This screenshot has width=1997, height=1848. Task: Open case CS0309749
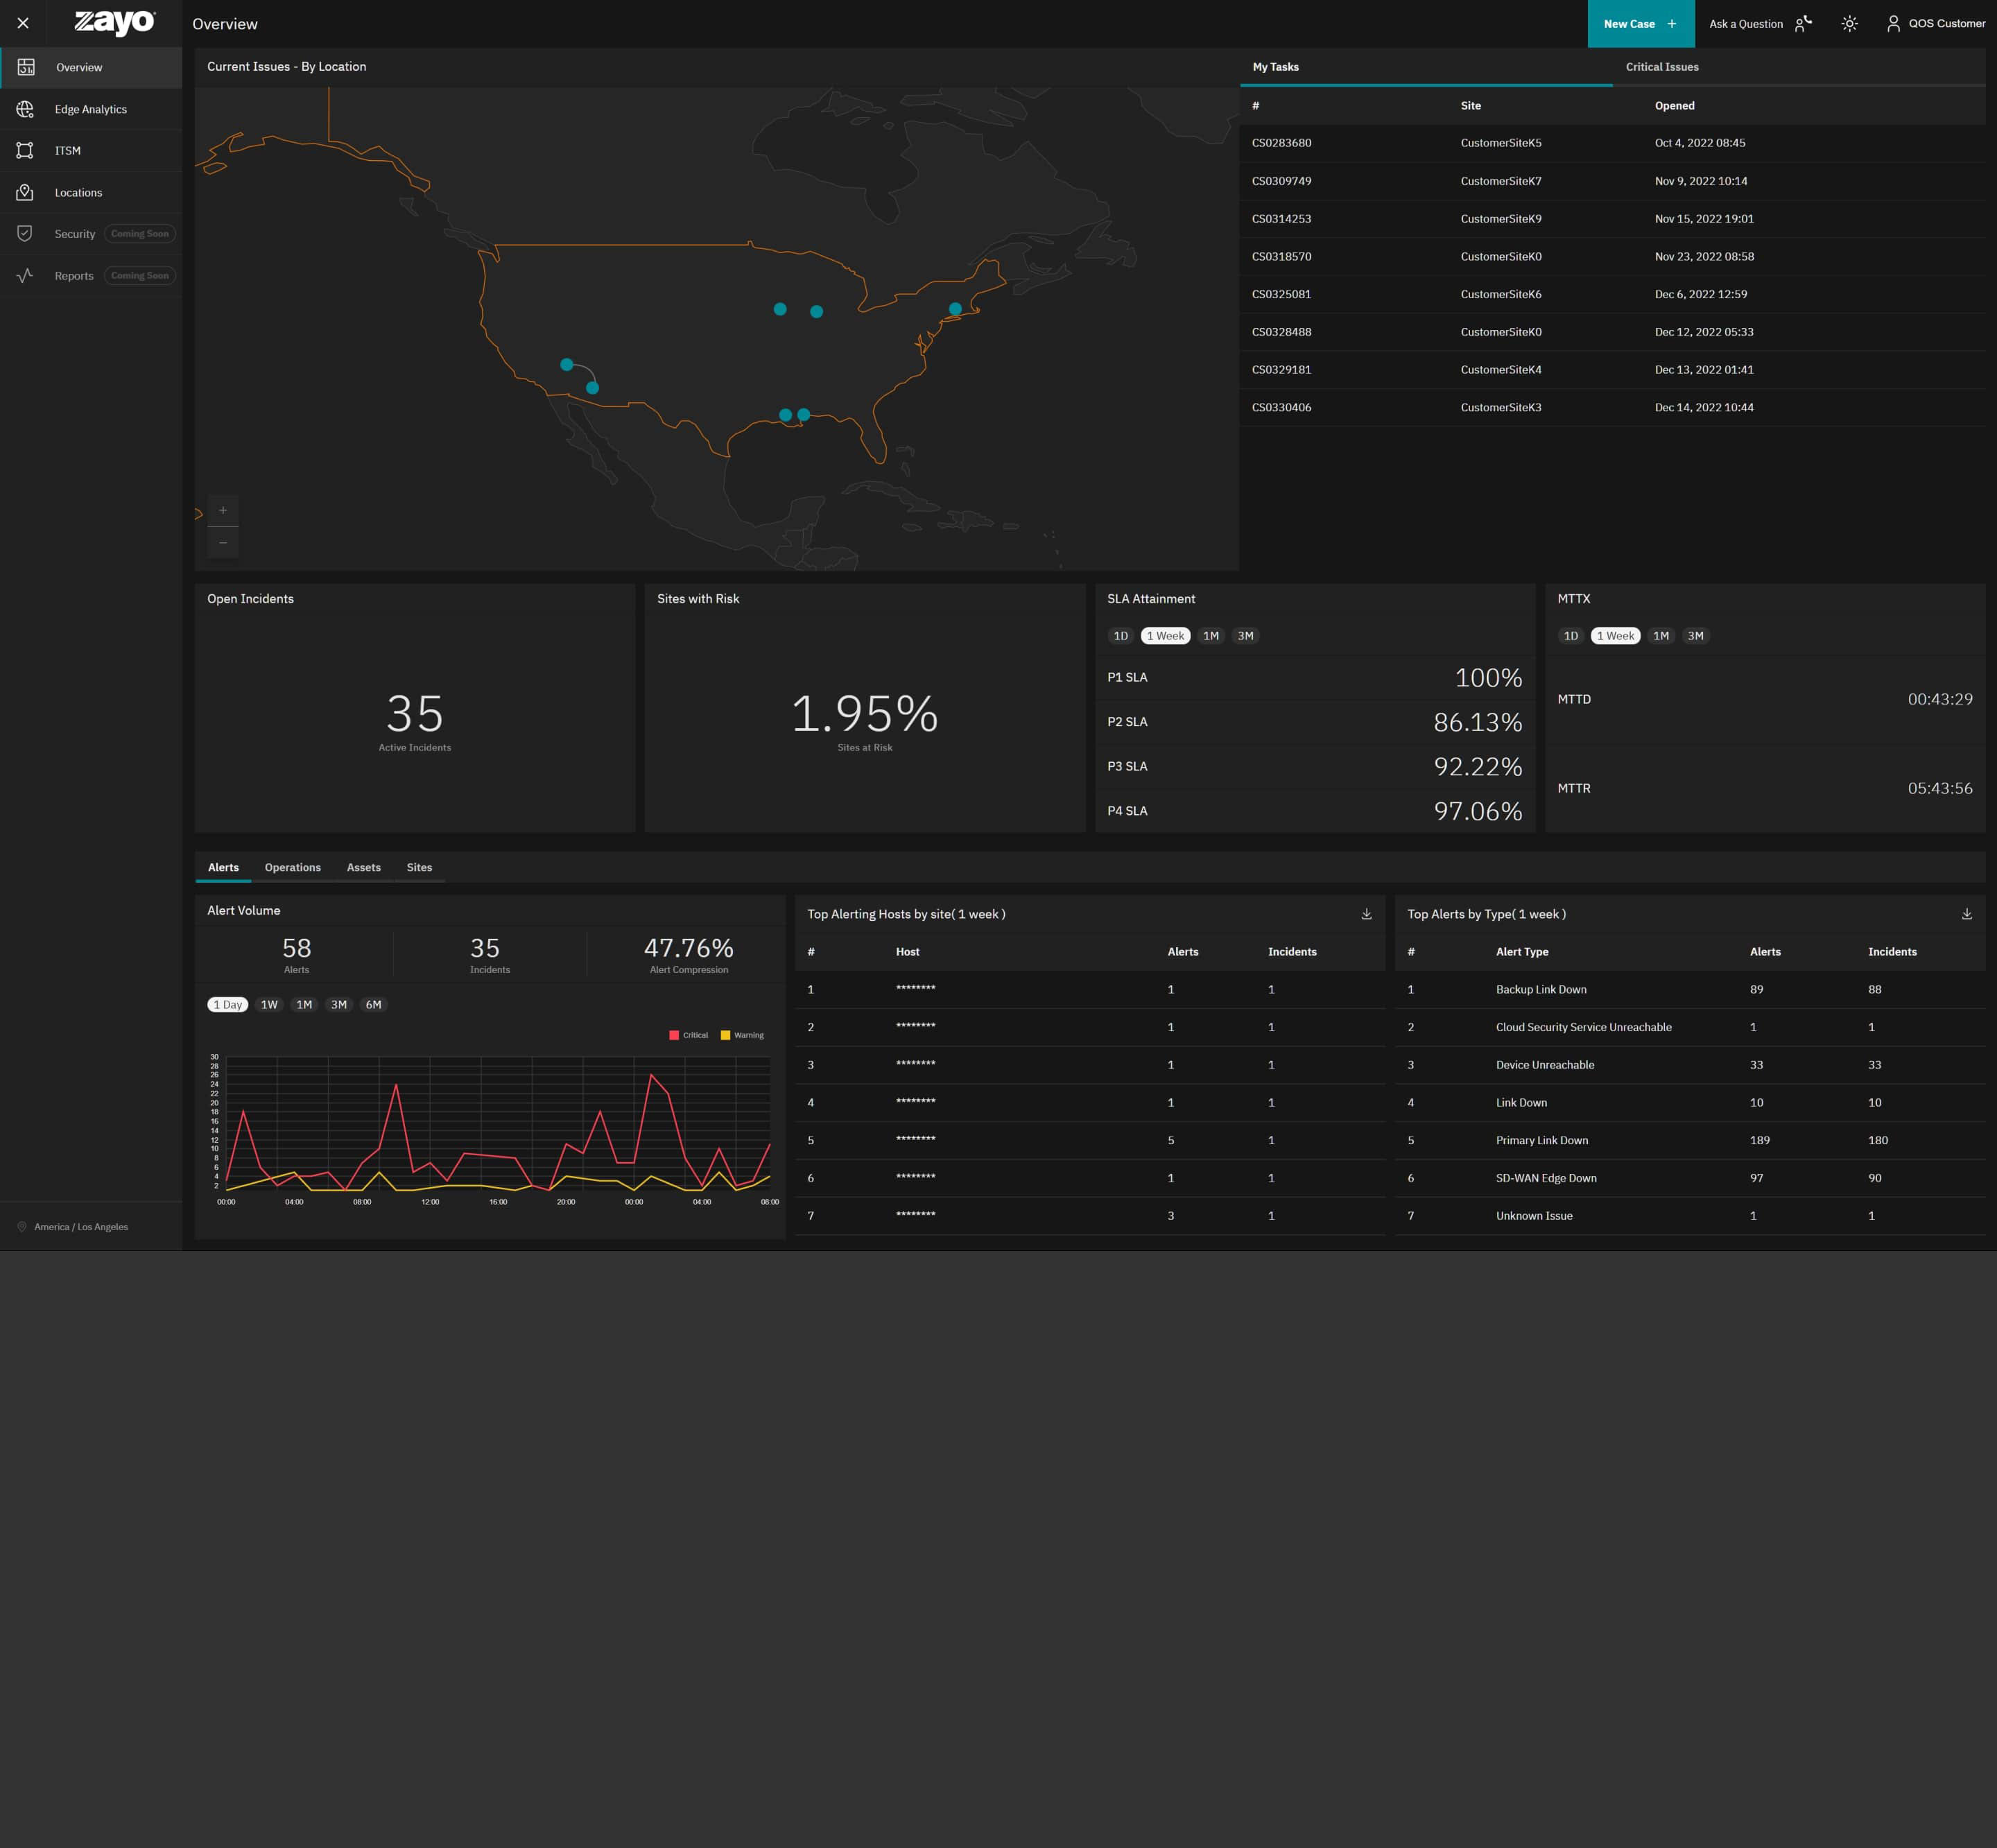pos(1281,181)
